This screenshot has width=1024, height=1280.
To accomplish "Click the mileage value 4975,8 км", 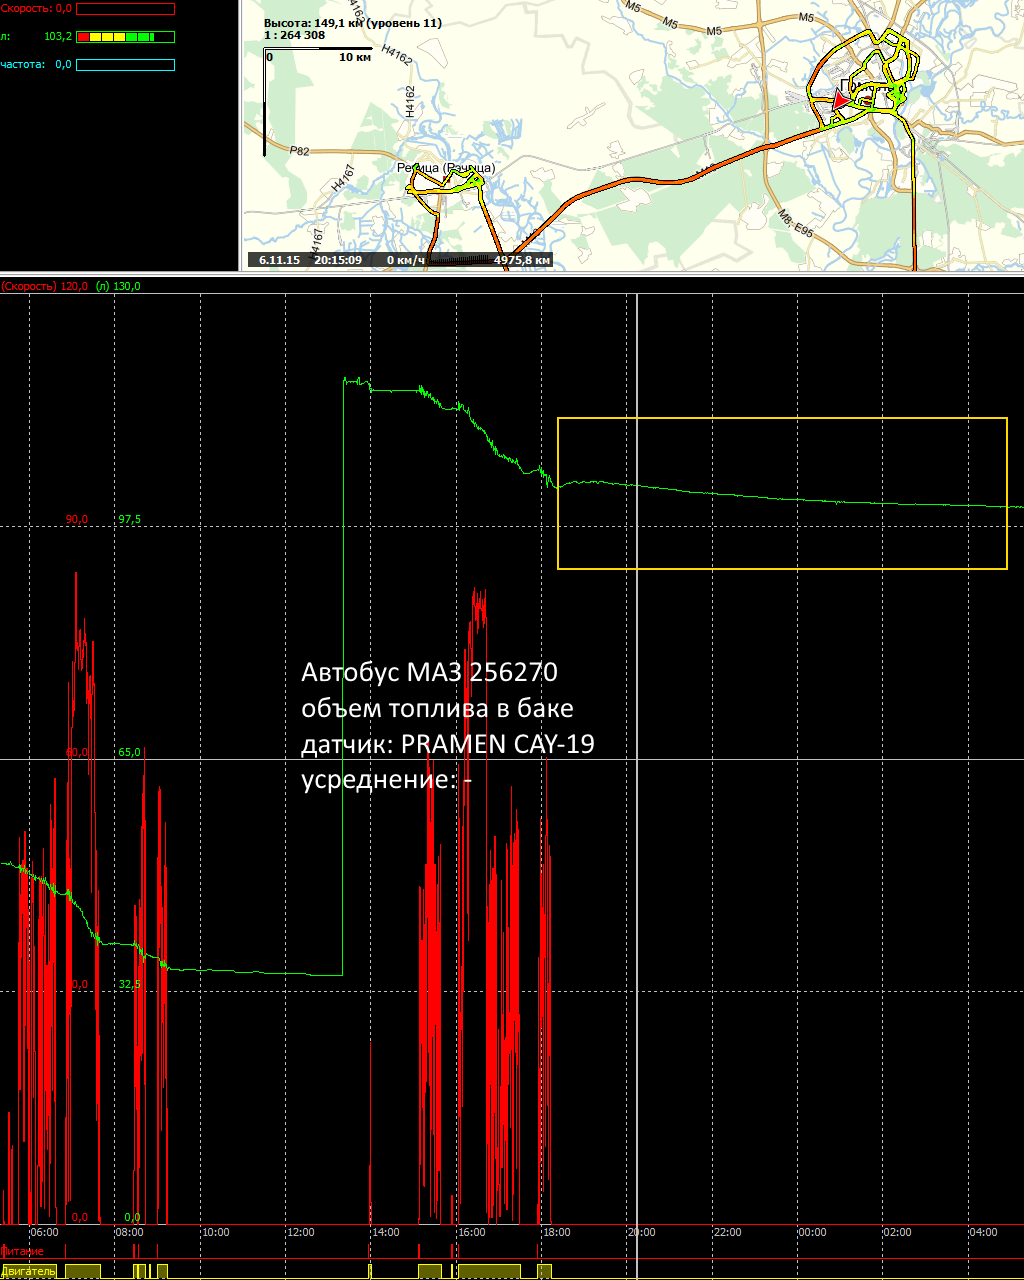I will (x=522, y=260).
